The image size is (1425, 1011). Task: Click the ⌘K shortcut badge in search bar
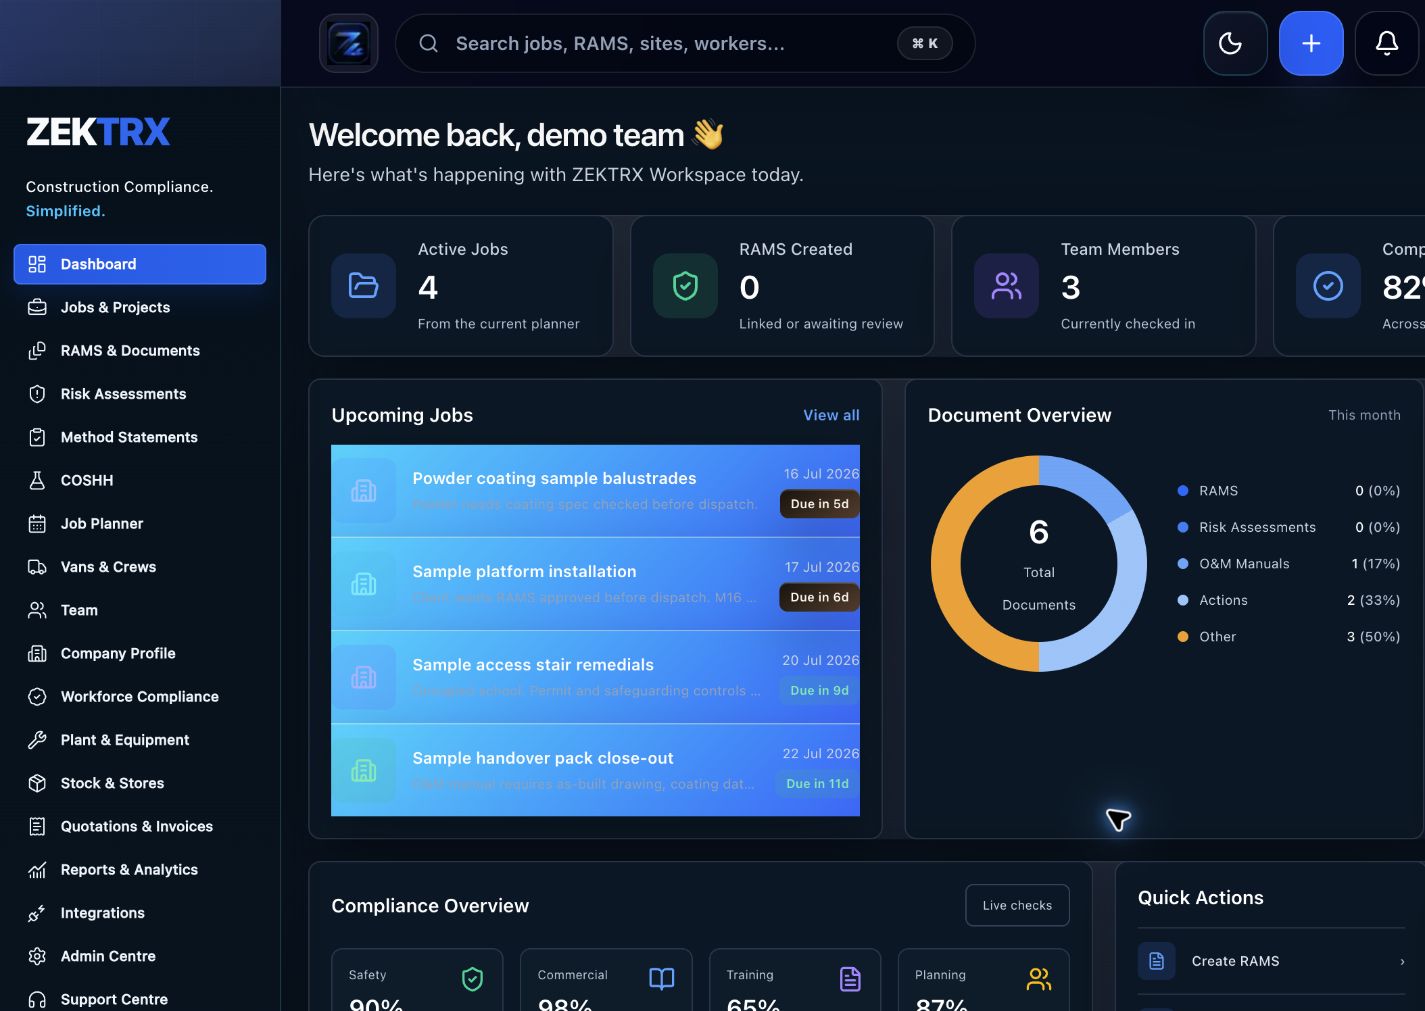925,43
